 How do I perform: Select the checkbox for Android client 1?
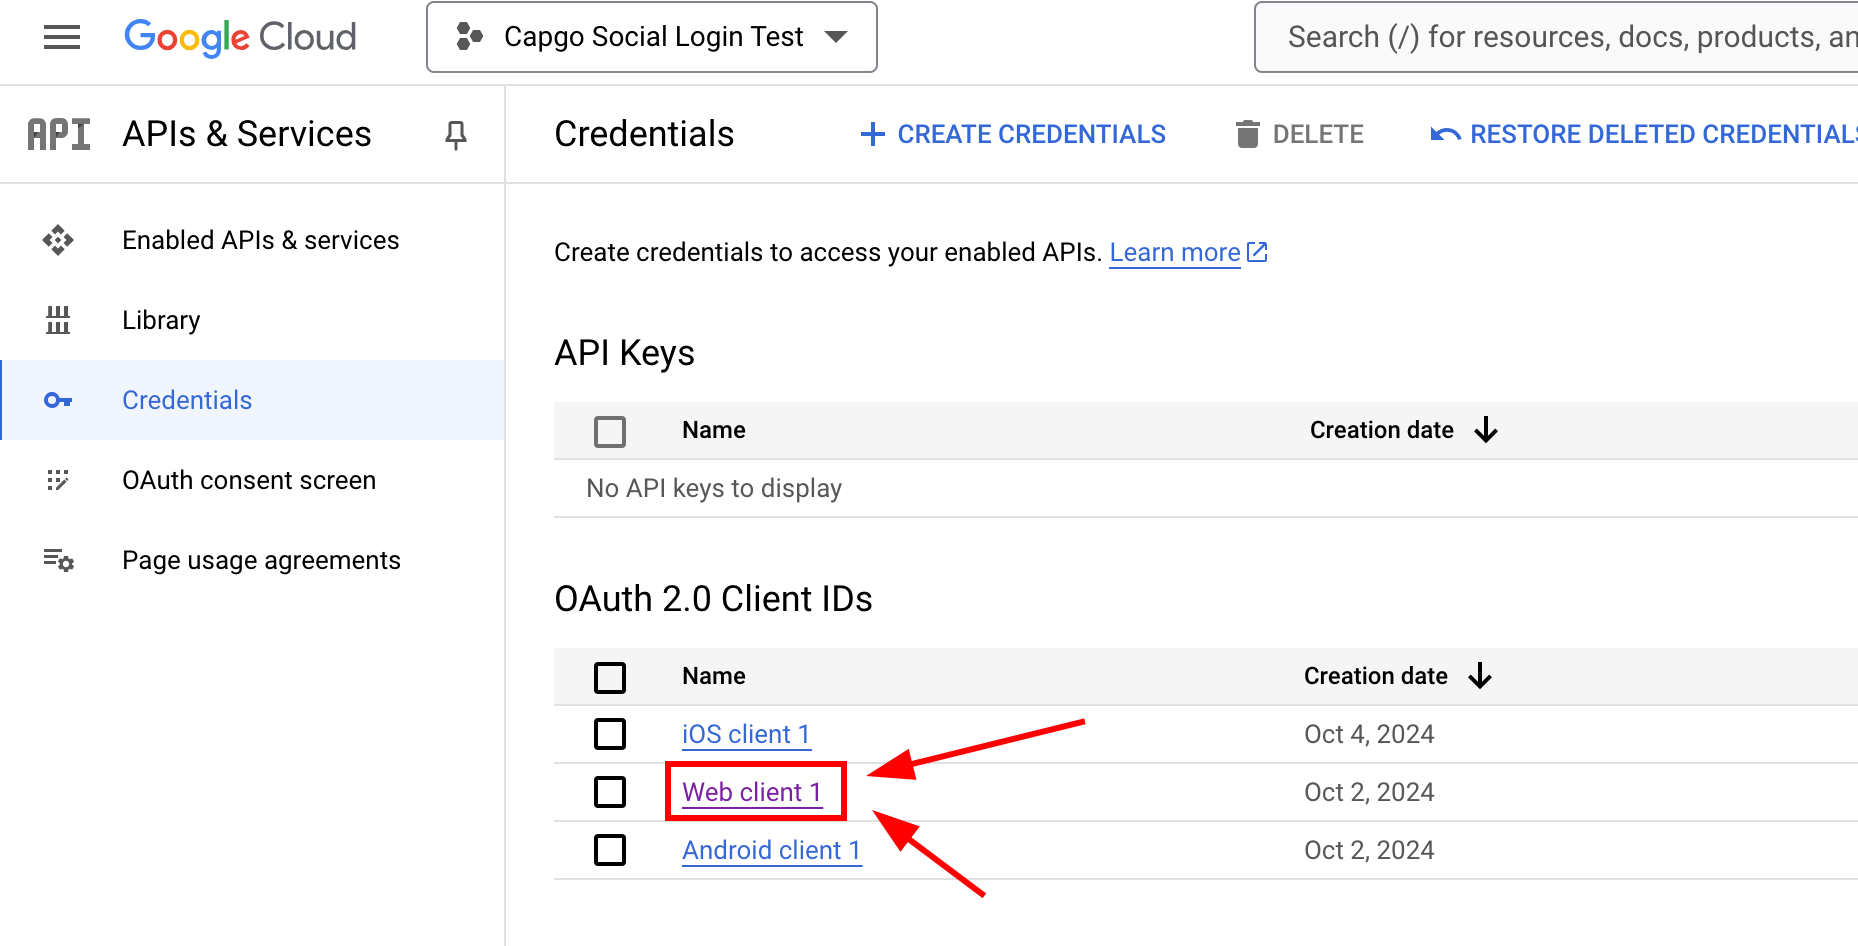(x=610, y=850)
